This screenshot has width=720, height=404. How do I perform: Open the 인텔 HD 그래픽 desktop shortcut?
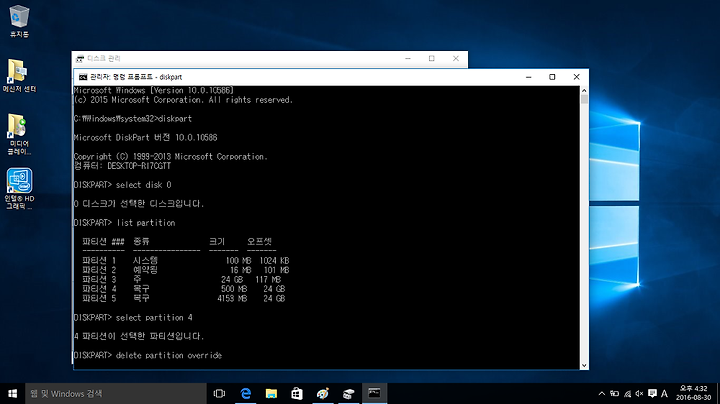point(19,189)
